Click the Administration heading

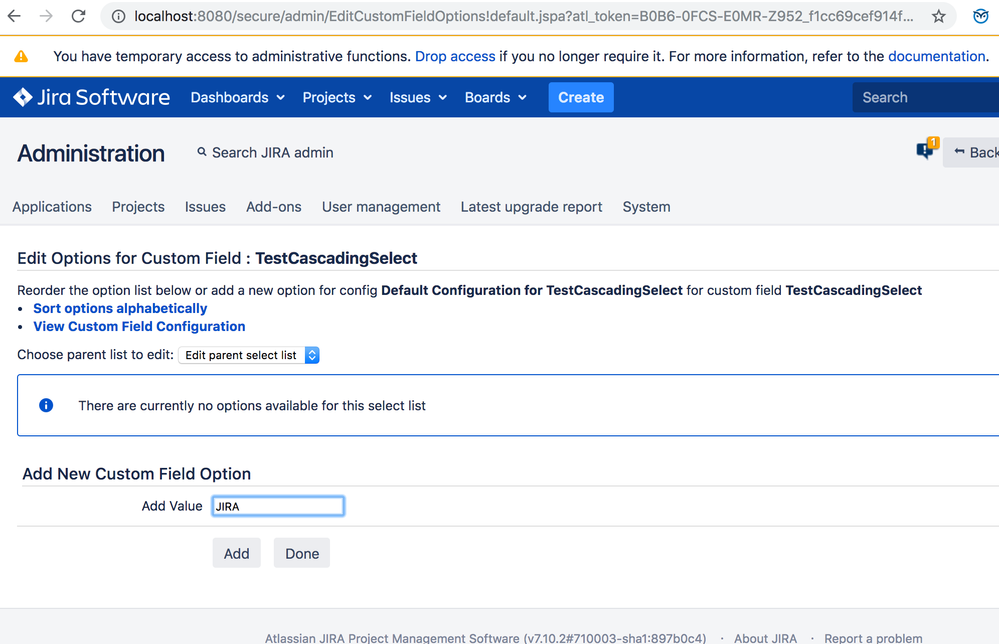[91, 153]
